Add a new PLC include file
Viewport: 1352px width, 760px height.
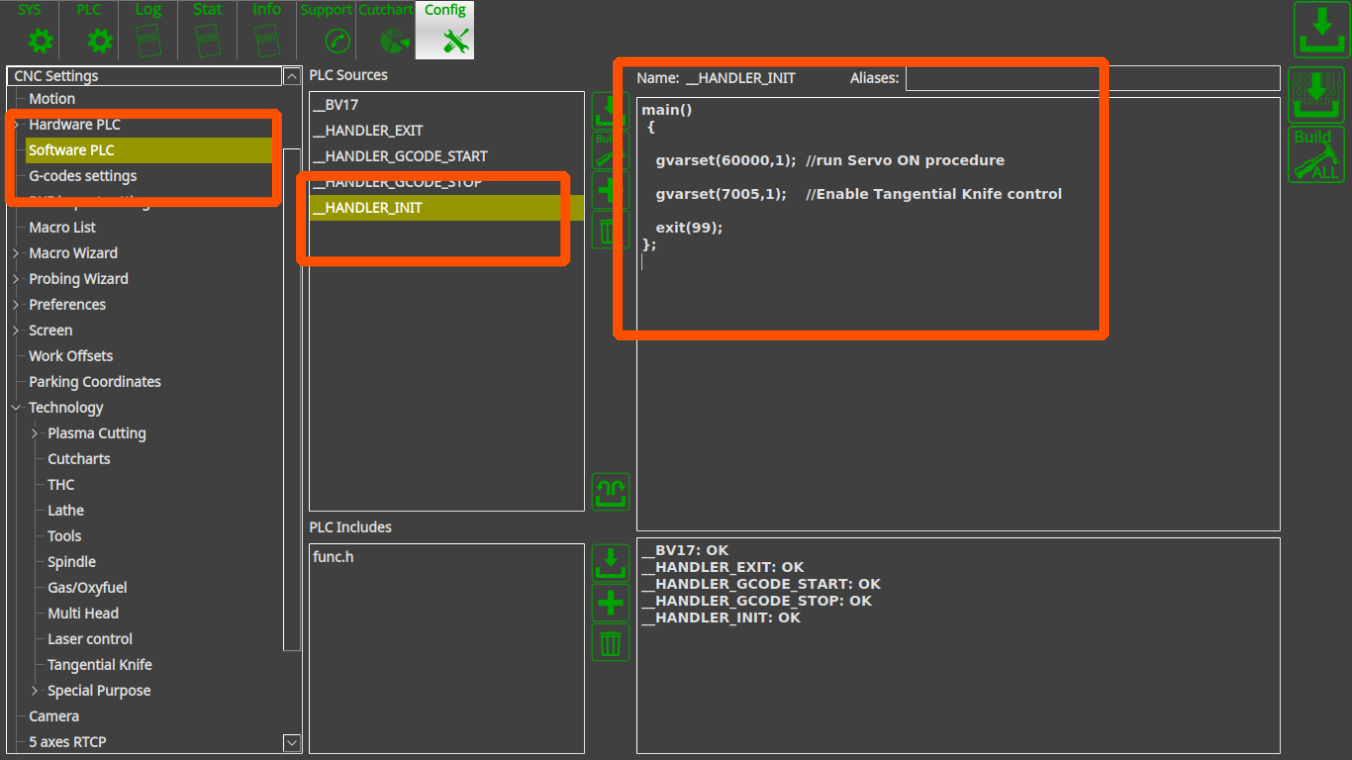pyautogui.click(x=610, y=603)
